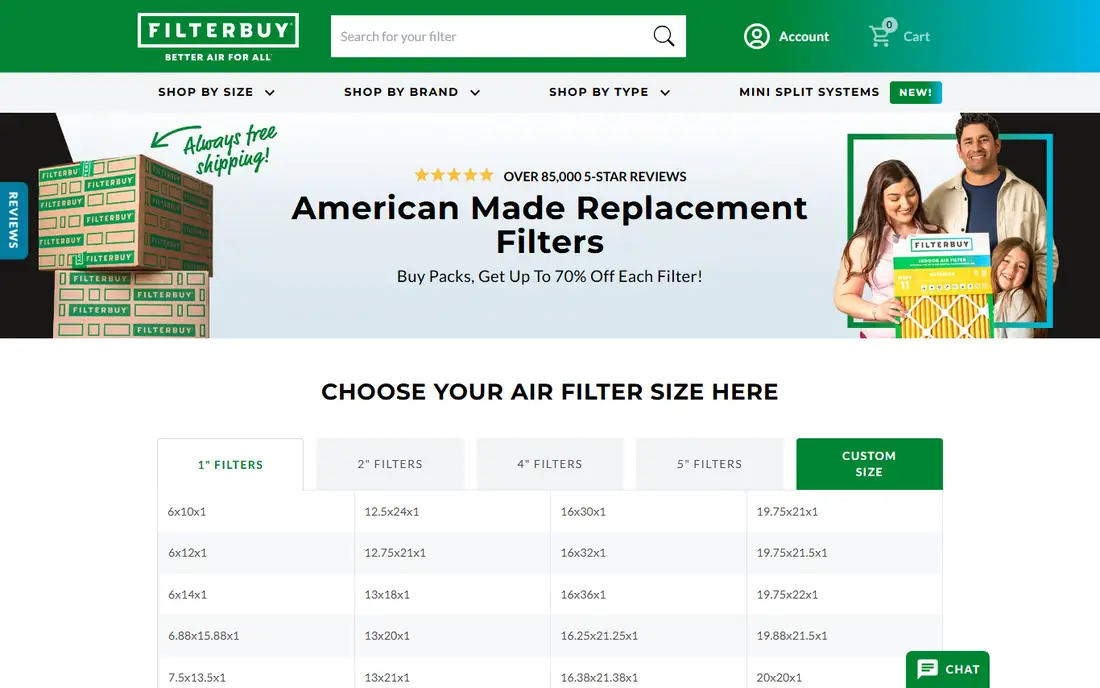
Task: Select the 13x20x1 filter size
Action: tap(387, 635)
